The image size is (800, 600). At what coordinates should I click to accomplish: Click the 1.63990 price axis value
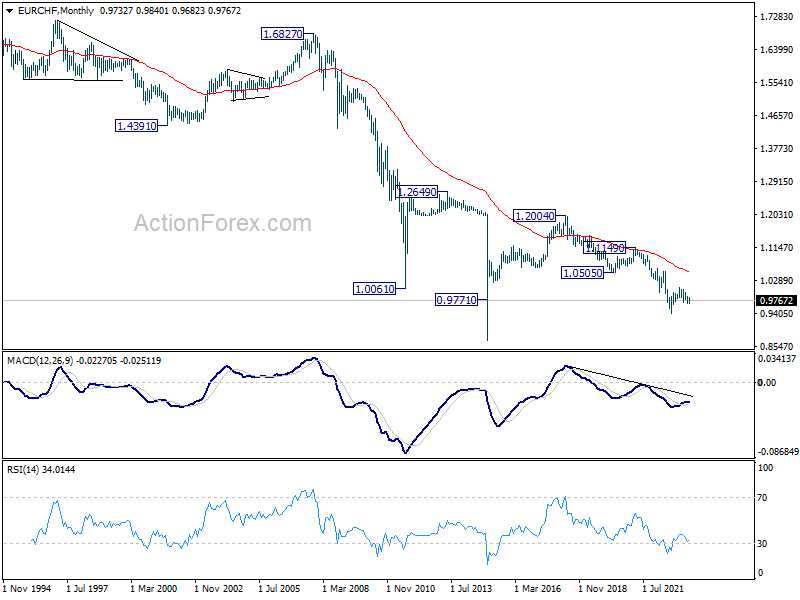pos(776,49)
